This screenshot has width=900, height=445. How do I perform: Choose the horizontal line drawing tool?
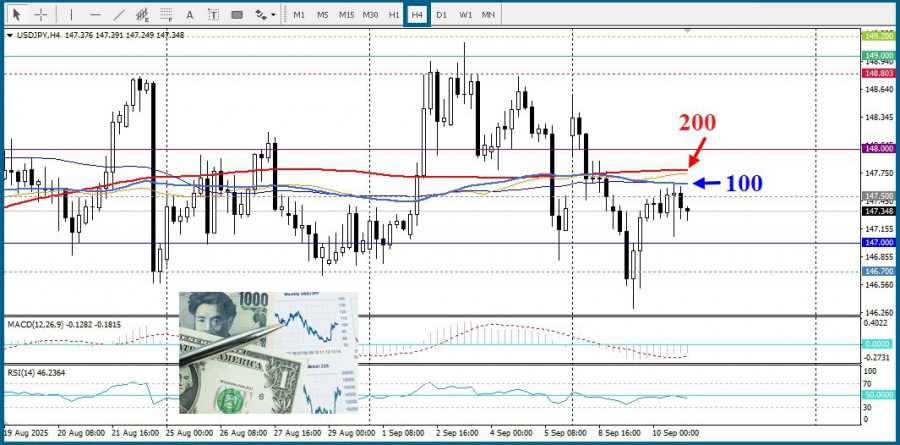pyautogui.click(x=95, y=15)
